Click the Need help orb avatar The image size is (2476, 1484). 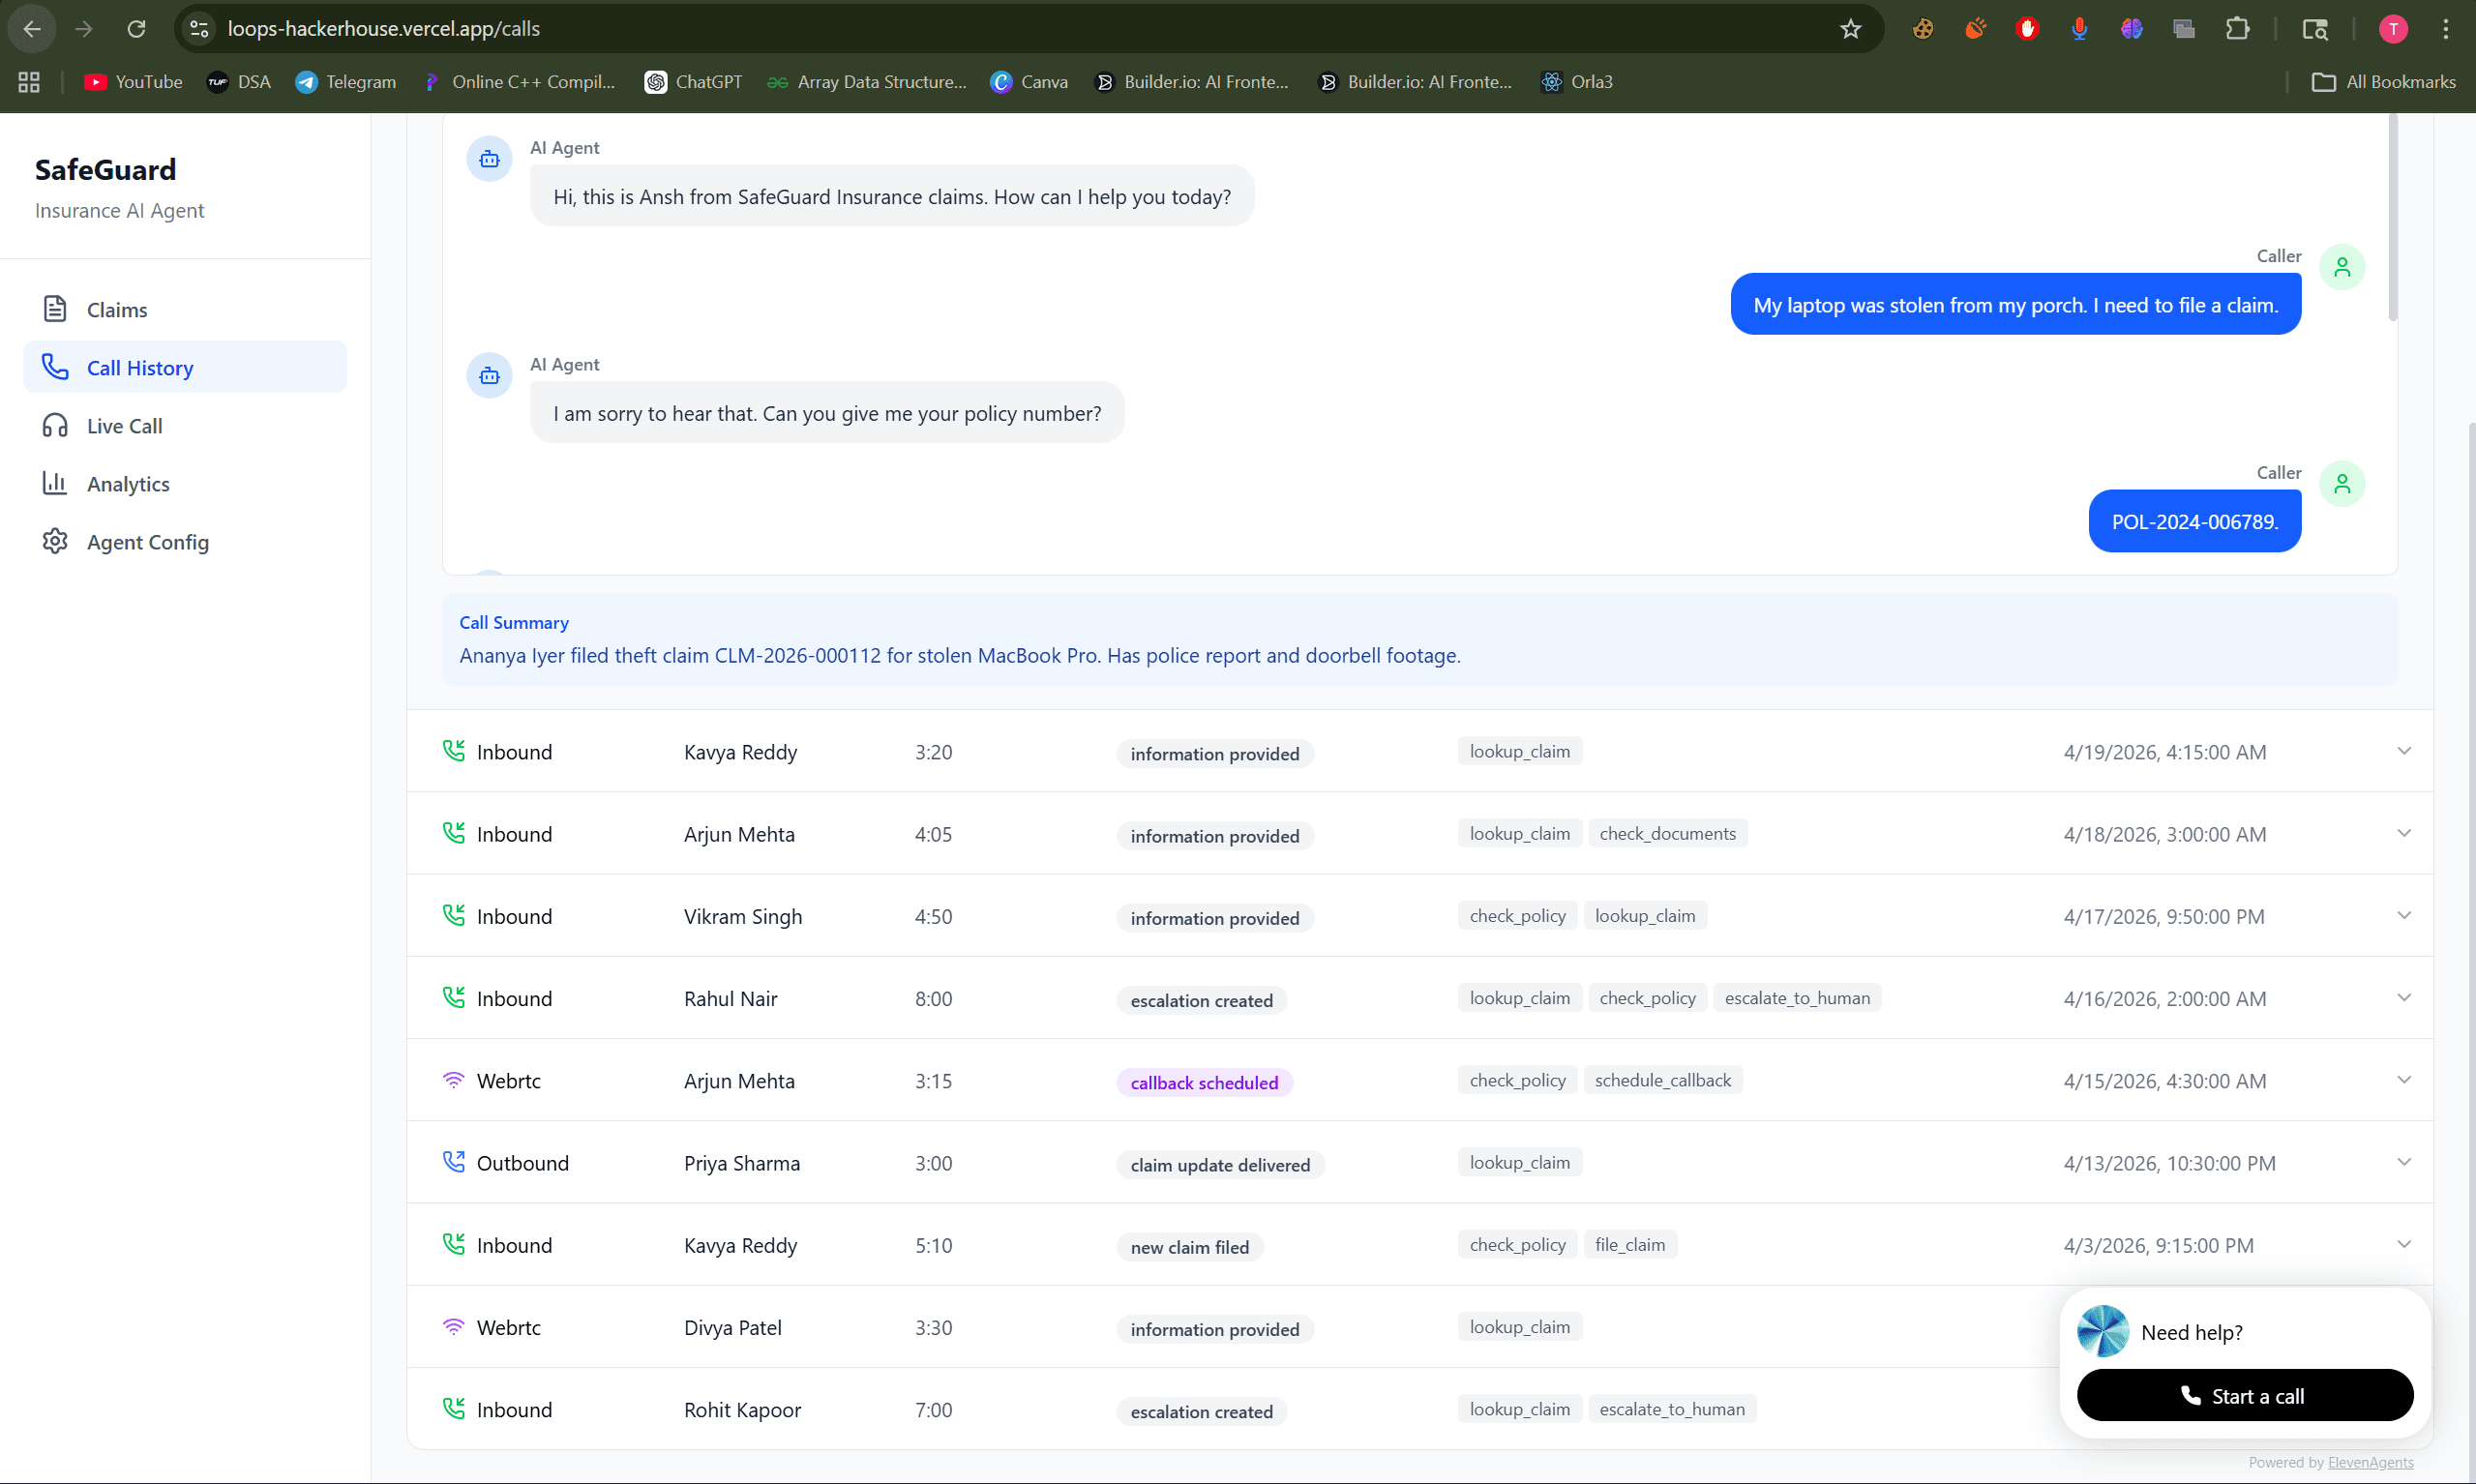tap(2102, 1331)
